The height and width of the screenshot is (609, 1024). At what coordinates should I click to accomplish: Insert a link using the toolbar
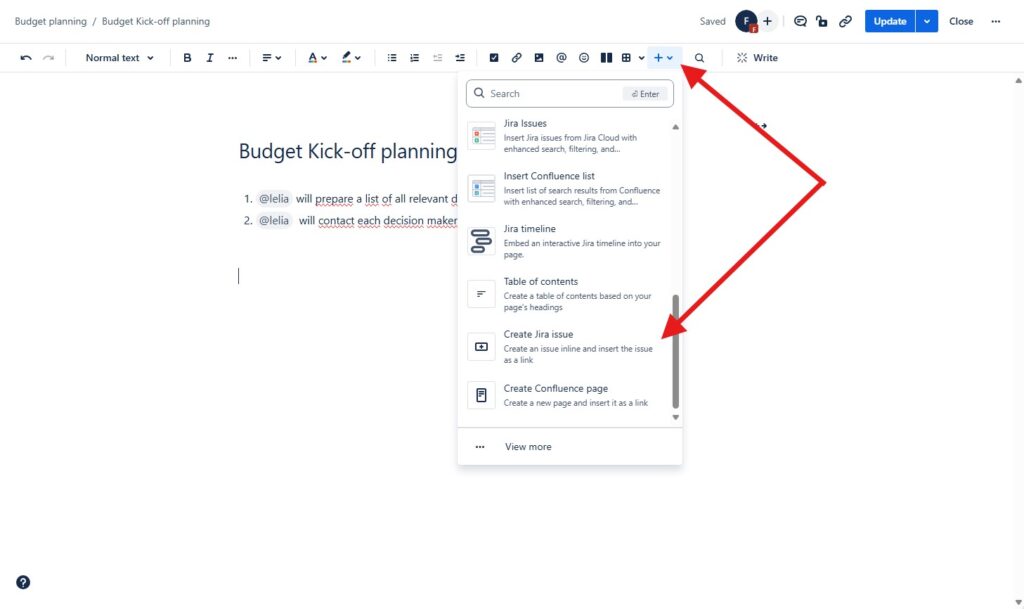tap(516, 57)
